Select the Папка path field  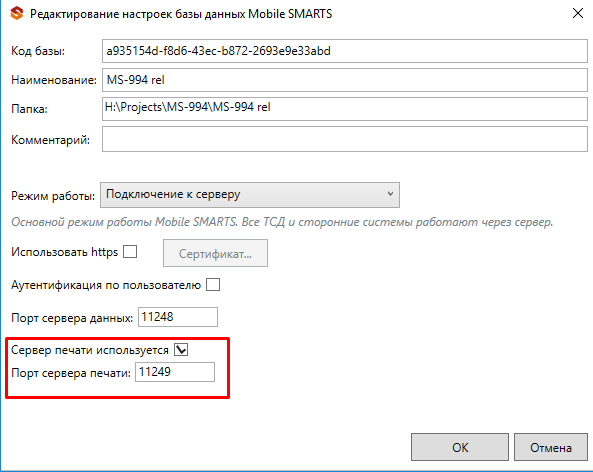[345, 109]
